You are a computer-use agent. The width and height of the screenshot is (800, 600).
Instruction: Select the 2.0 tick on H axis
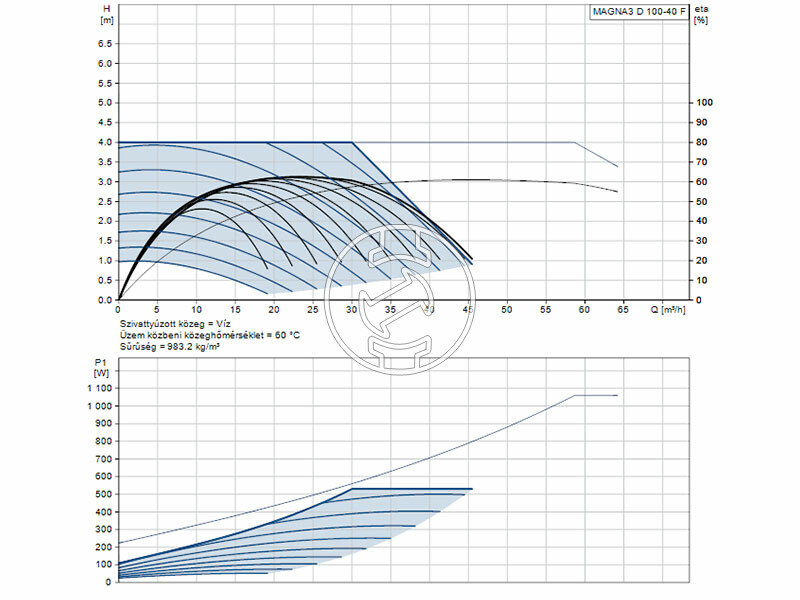(106, 221)
